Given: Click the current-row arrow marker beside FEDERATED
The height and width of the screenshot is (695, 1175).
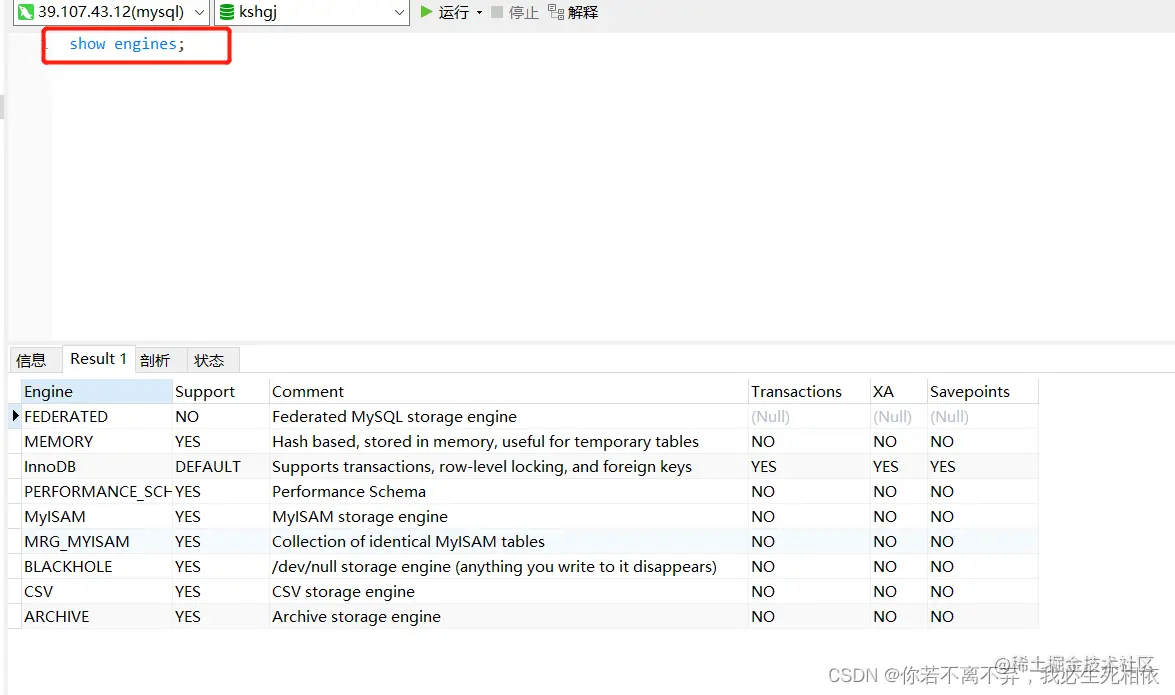Looking at the screenshot, I should coord(15,416).
